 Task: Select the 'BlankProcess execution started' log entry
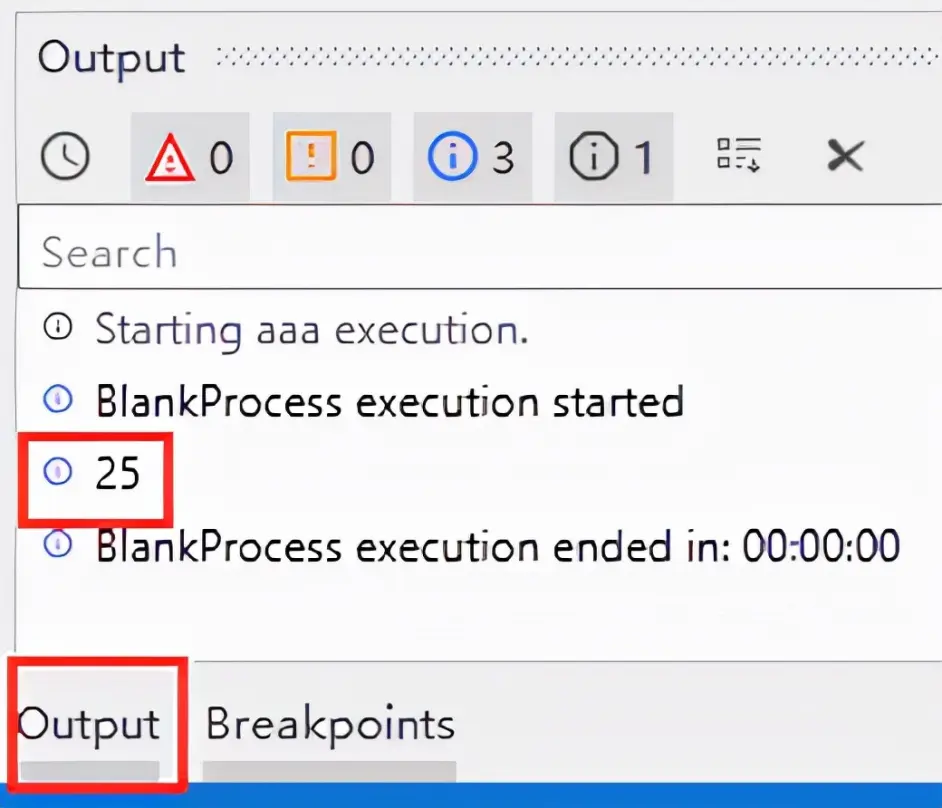click(x=479, y=401)
